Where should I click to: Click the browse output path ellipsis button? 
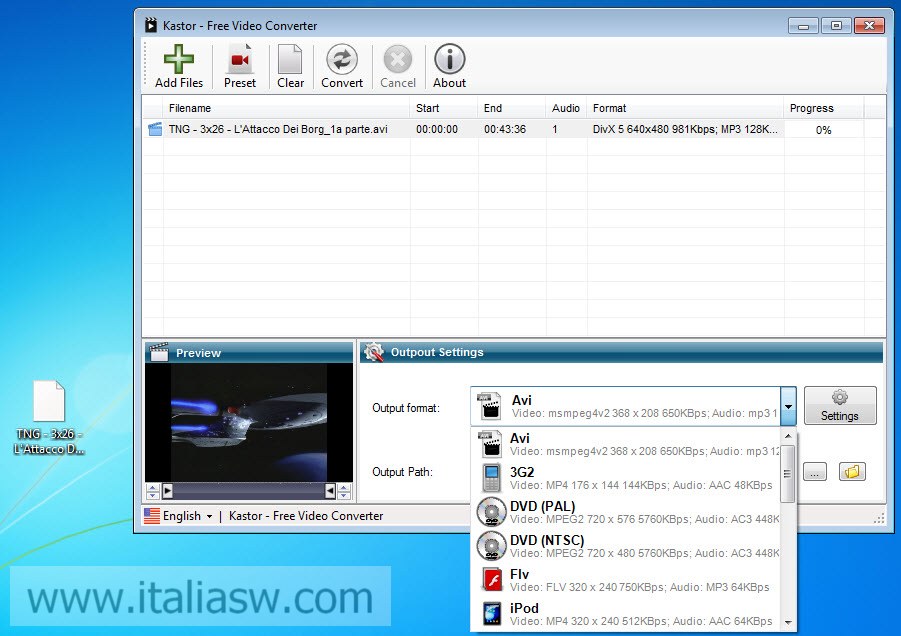[x=815, y=472]
